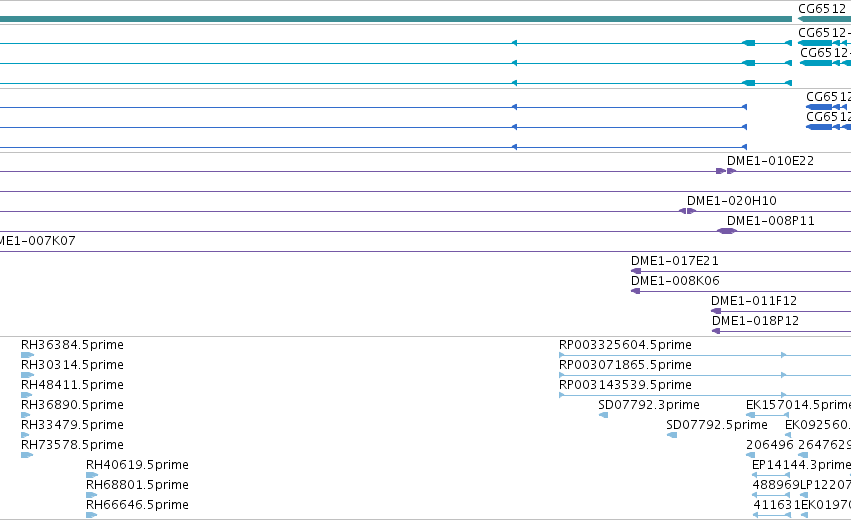Select the DME1-008K06 label
Image resolution: width=851 pixels, height=520 pixels.
coord(675,281)
